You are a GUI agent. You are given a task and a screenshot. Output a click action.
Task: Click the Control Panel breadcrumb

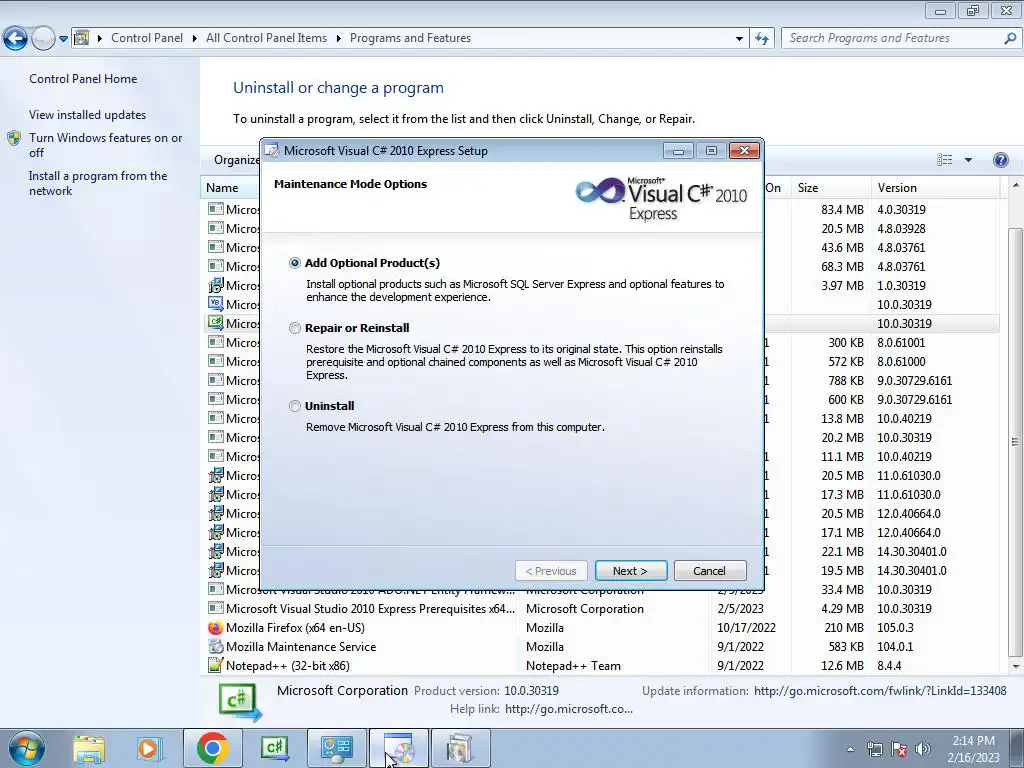click(x=147, y=38)
